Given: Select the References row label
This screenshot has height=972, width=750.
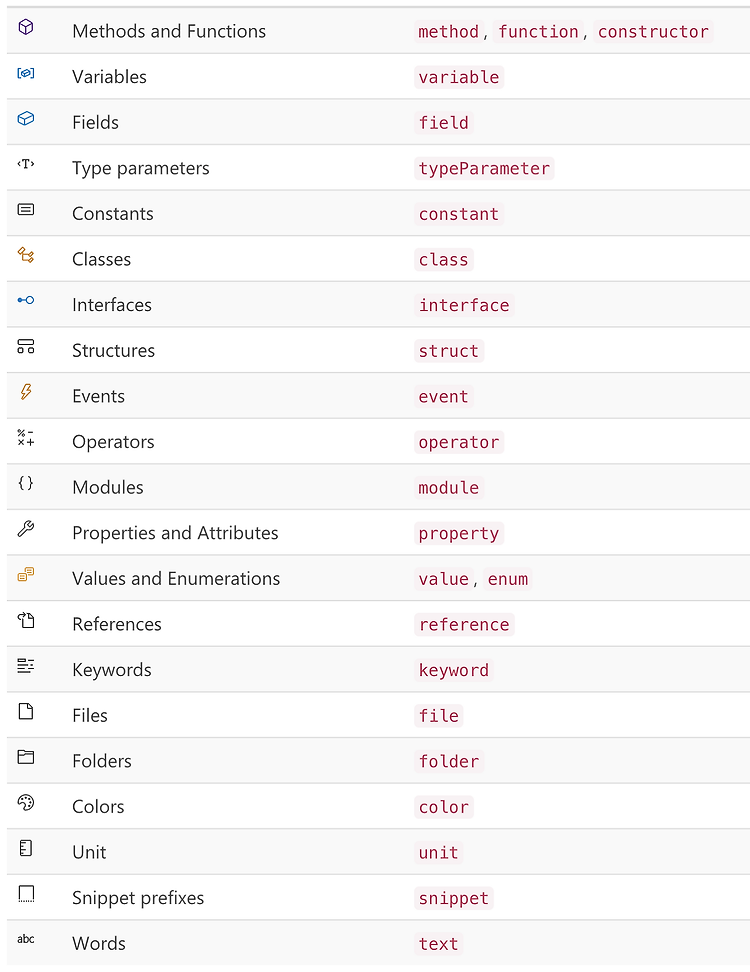Looking at the screenshot, I should tap(117, 624).
